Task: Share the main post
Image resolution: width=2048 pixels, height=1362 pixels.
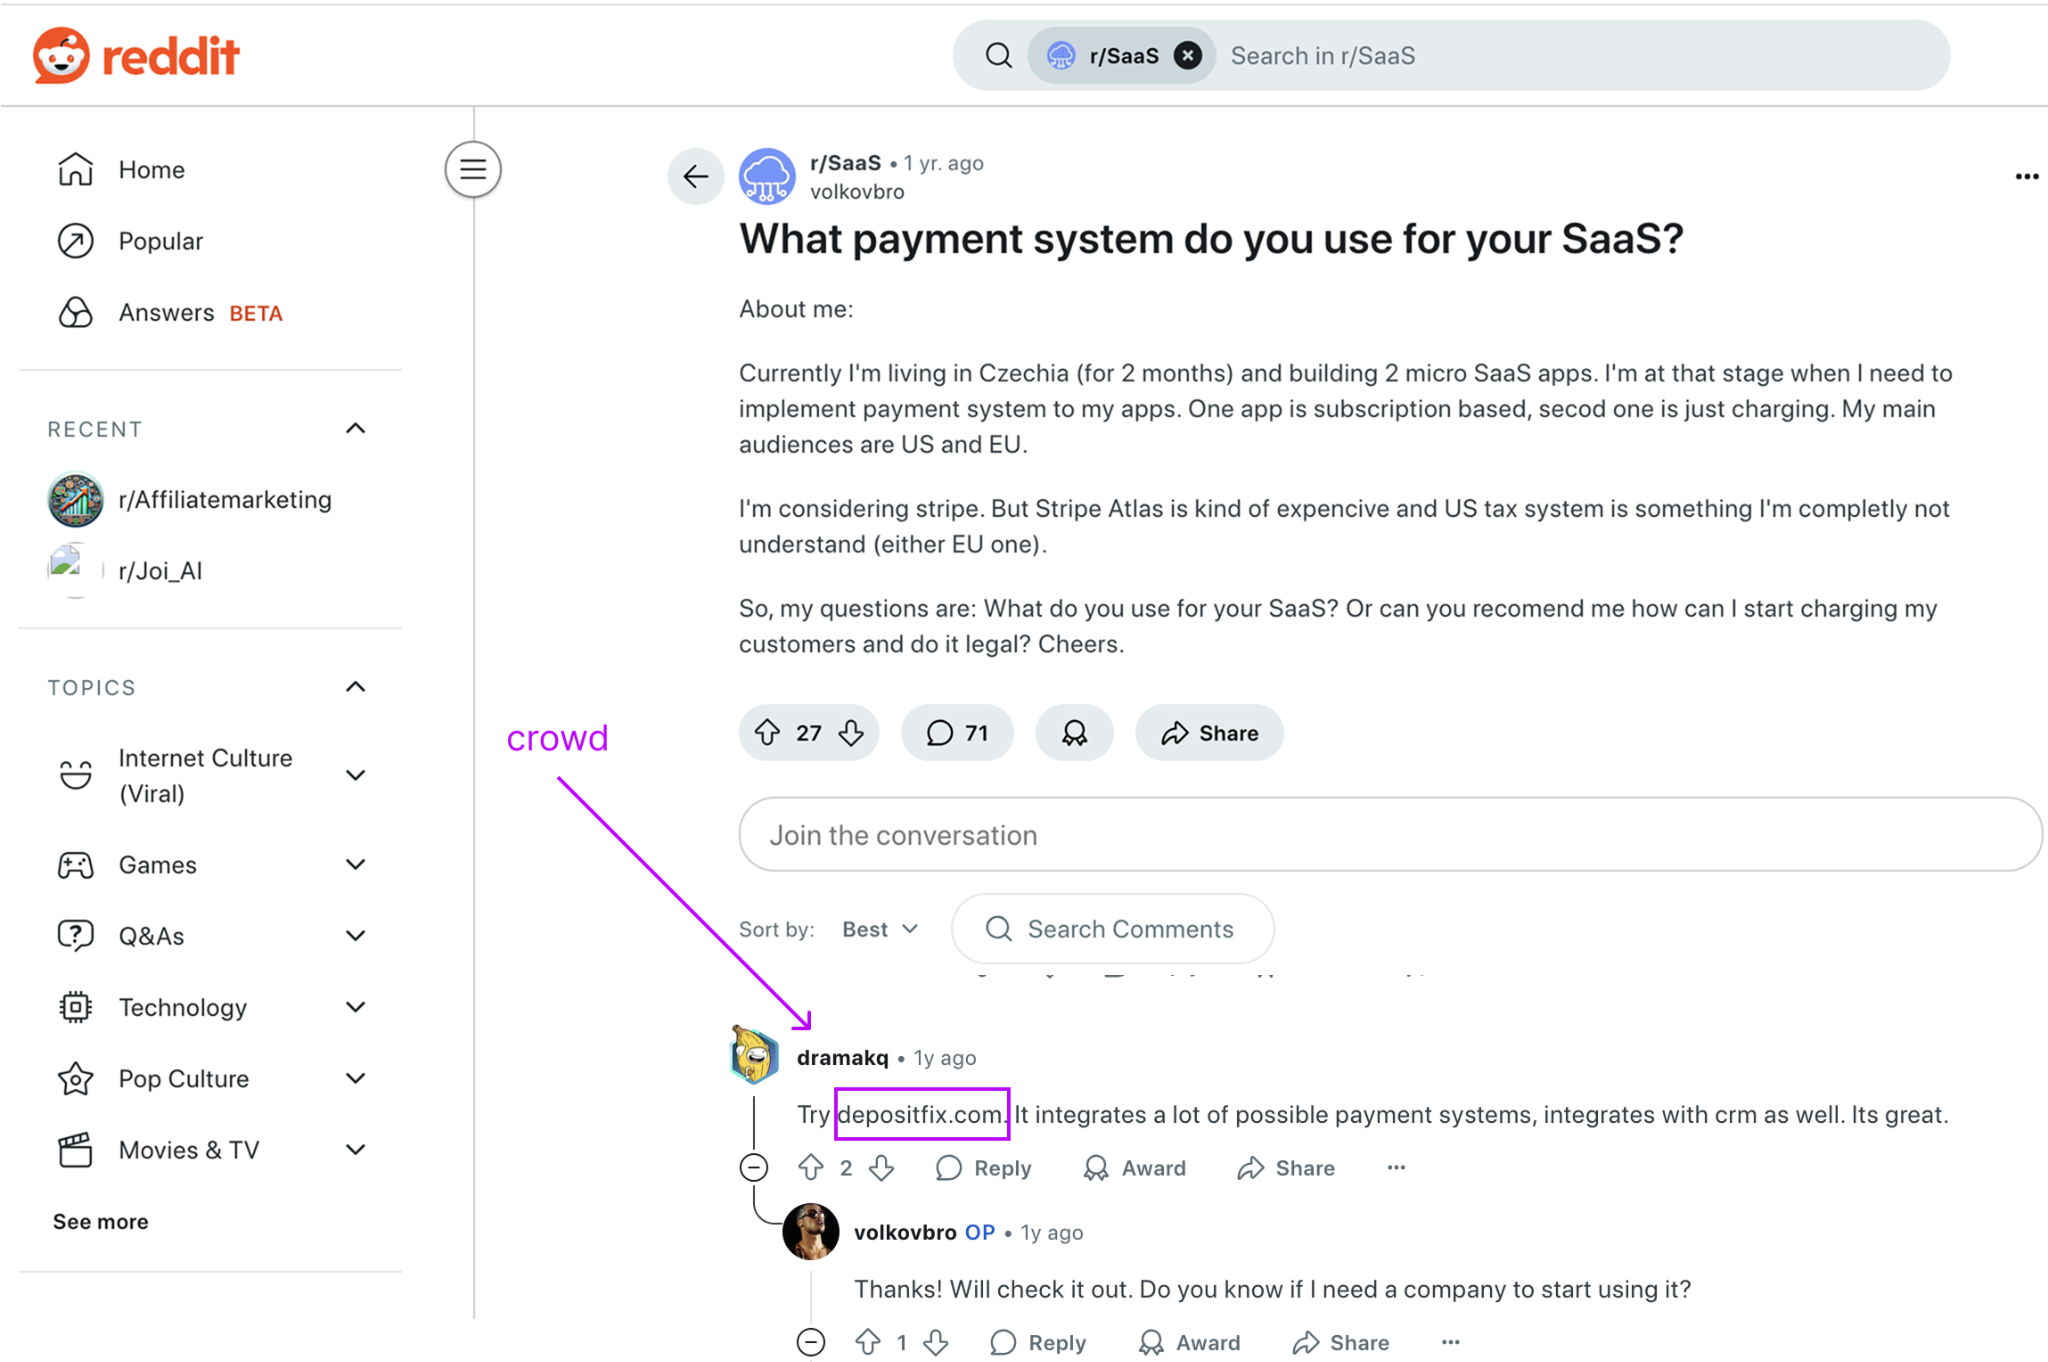Action: pyautogui.click(x=1209, y=733)
